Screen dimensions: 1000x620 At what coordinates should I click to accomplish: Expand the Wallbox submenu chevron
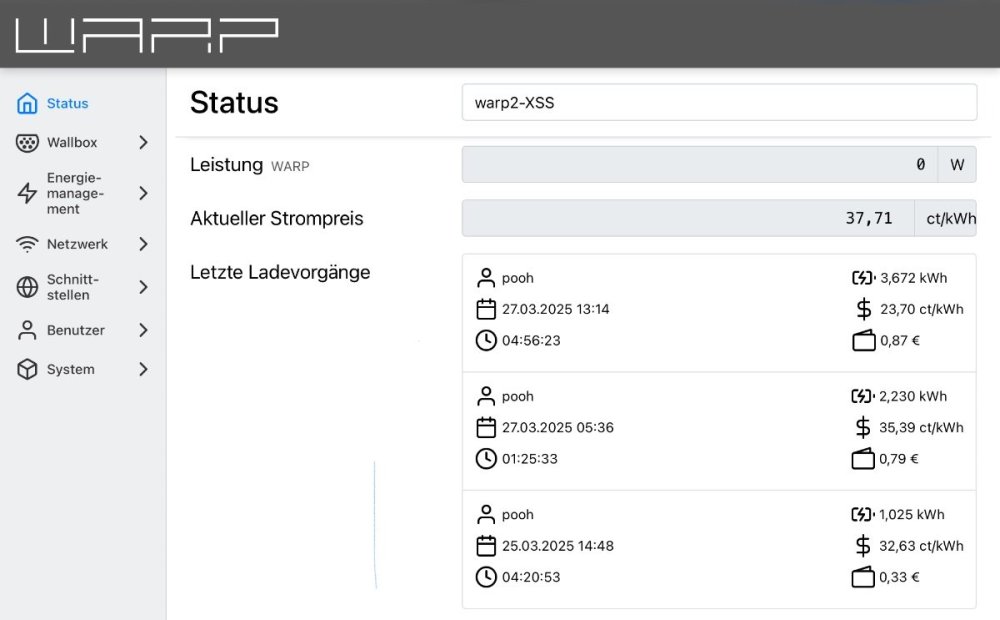[143, 143]
